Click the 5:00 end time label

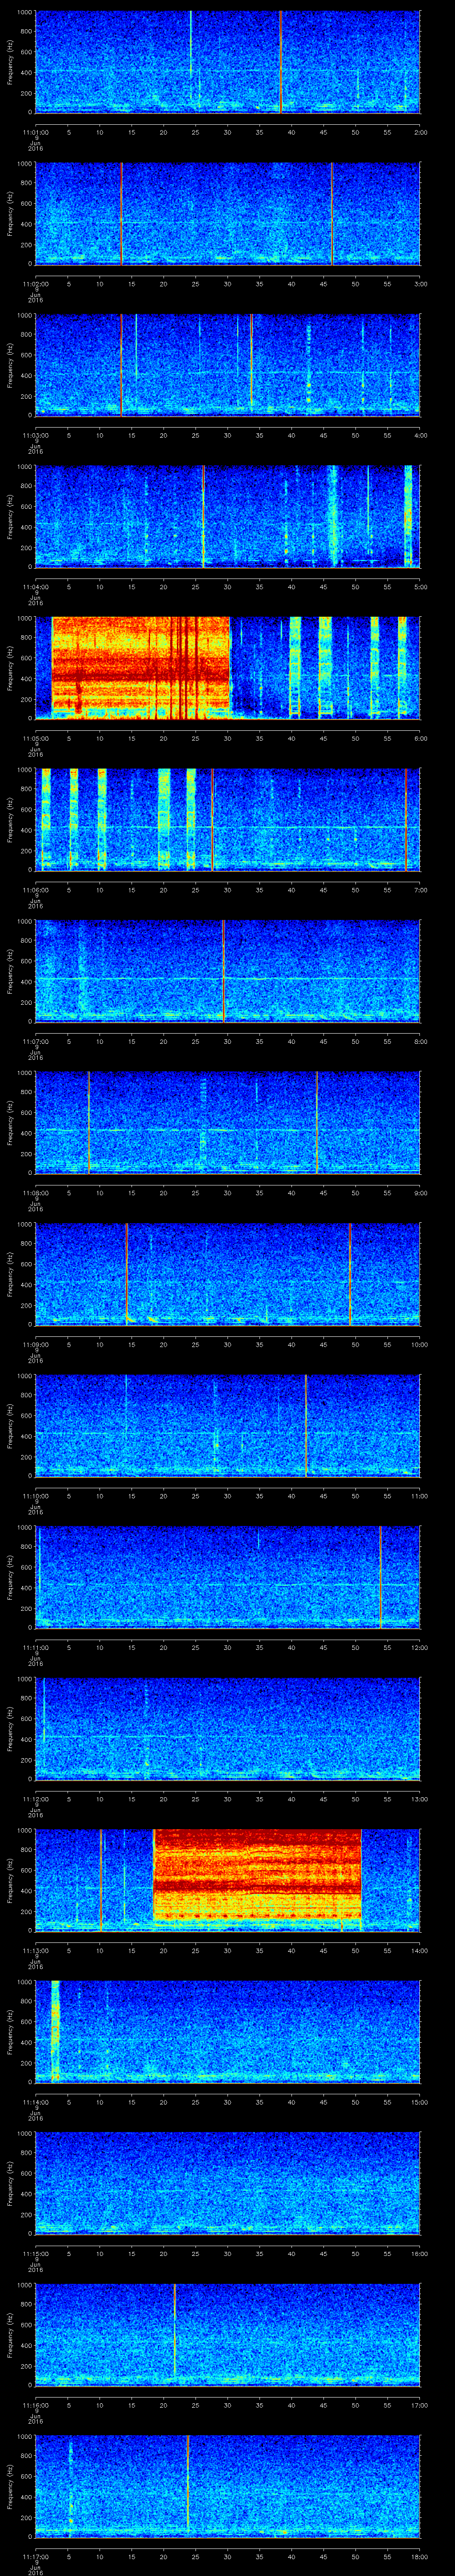coord(420,587)
